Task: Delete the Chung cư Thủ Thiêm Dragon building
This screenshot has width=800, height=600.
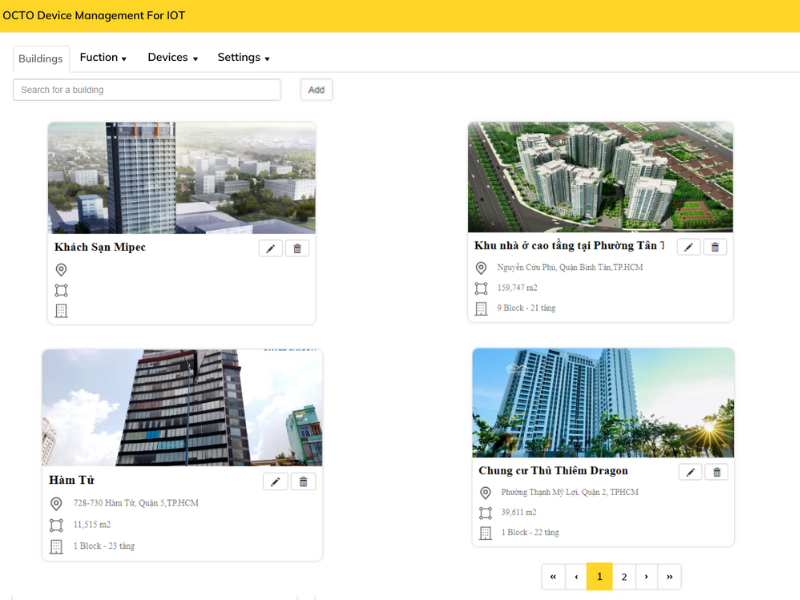Action: 716,472
